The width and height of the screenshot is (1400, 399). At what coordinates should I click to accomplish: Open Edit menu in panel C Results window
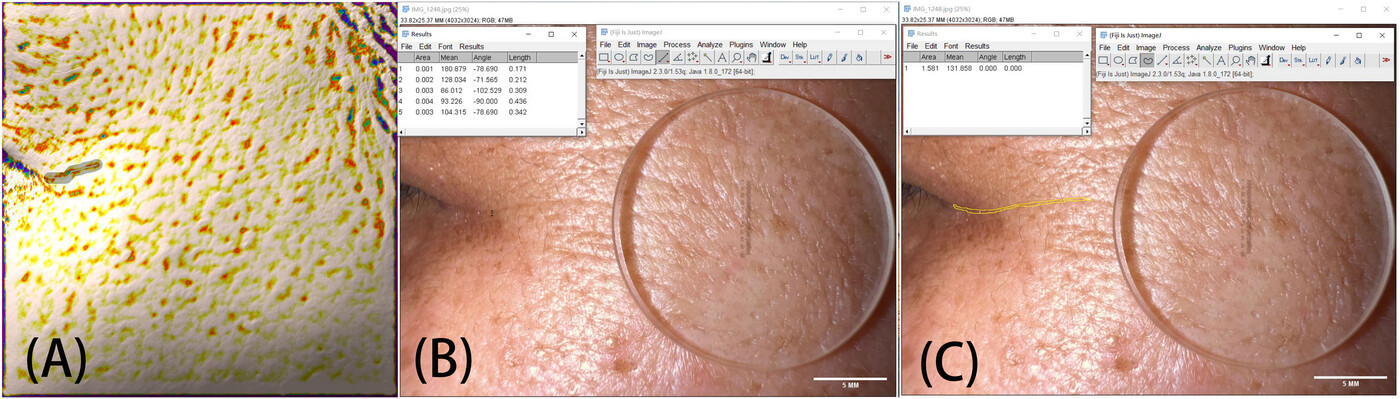pos(931,46)
